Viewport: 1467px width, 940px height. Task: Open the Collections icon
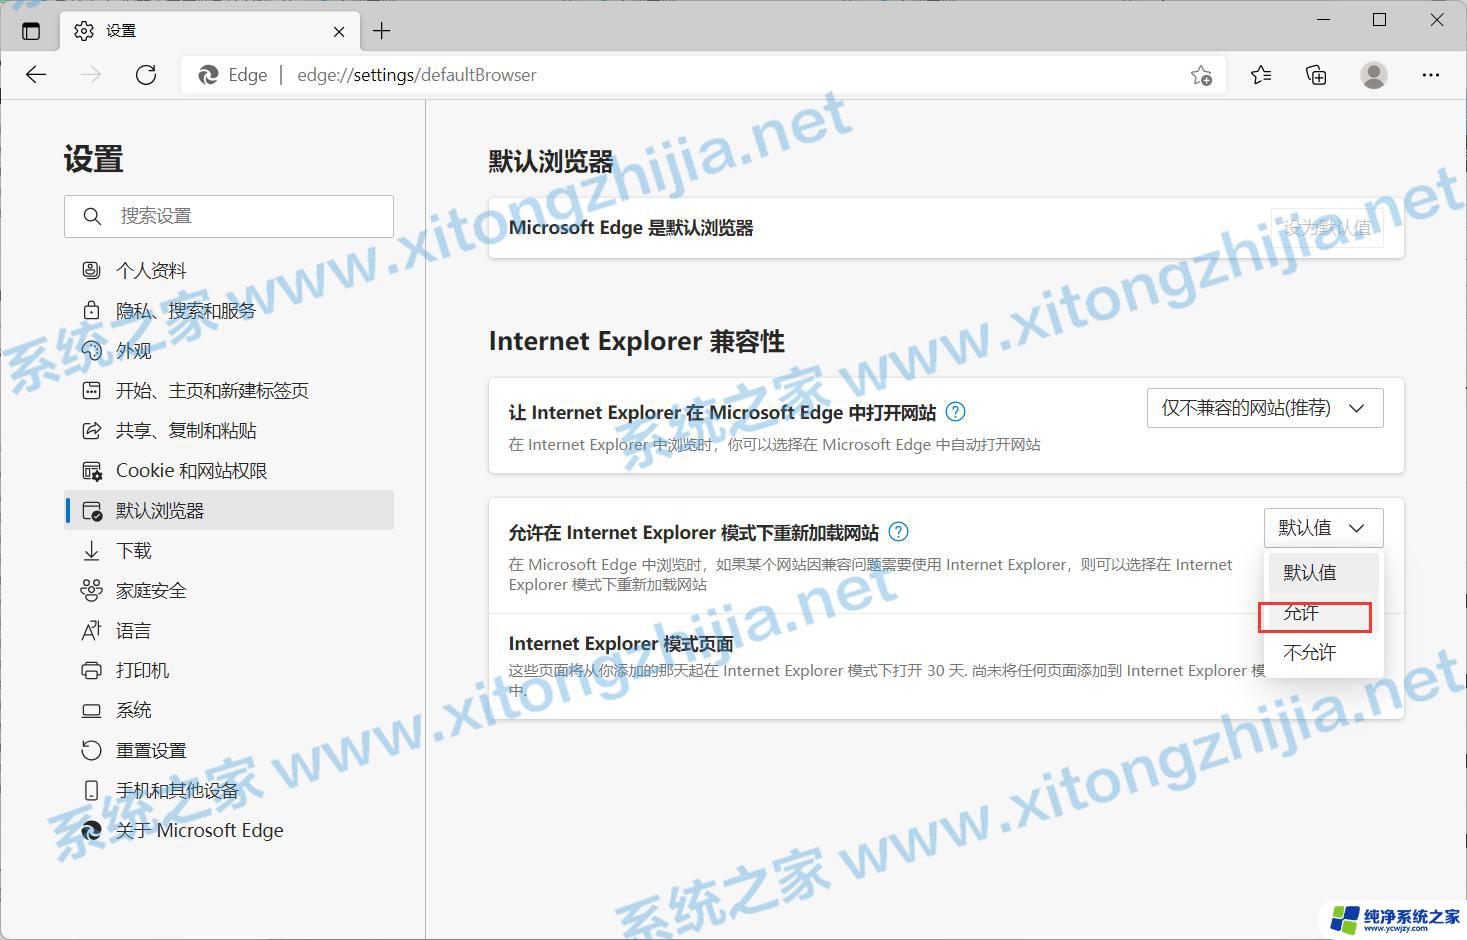pos(1316,75)
